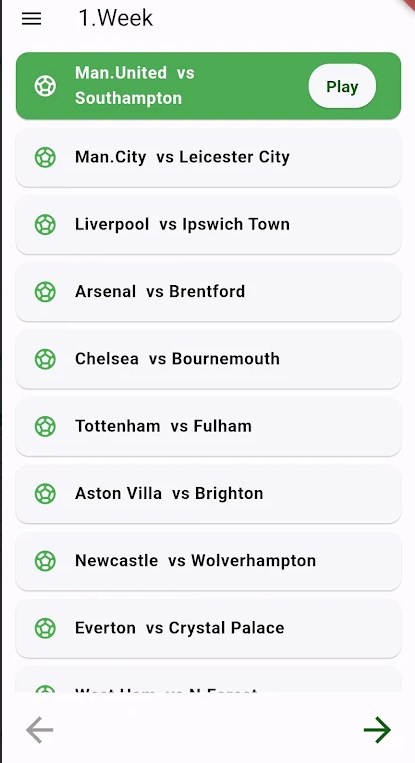Choose the Chelsea vs Bournemouth fixture

208,359
